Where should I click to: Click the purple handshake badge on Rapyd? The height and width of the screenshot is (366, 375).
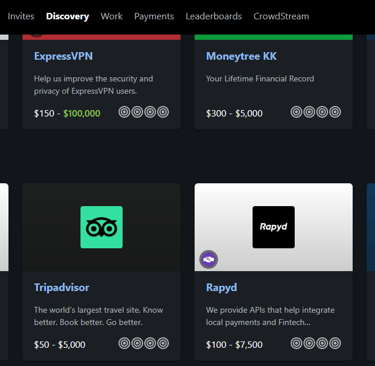209,259
